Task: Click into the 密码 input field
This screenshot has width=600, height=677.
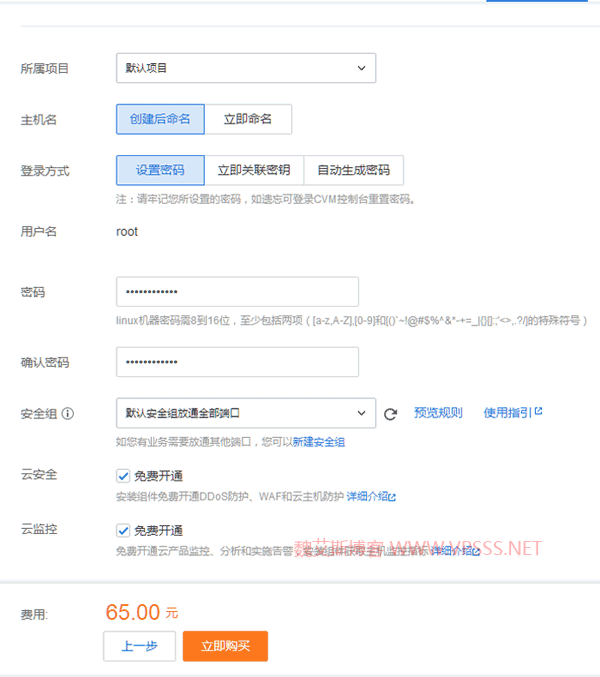Action: click(x=237, y=292)
